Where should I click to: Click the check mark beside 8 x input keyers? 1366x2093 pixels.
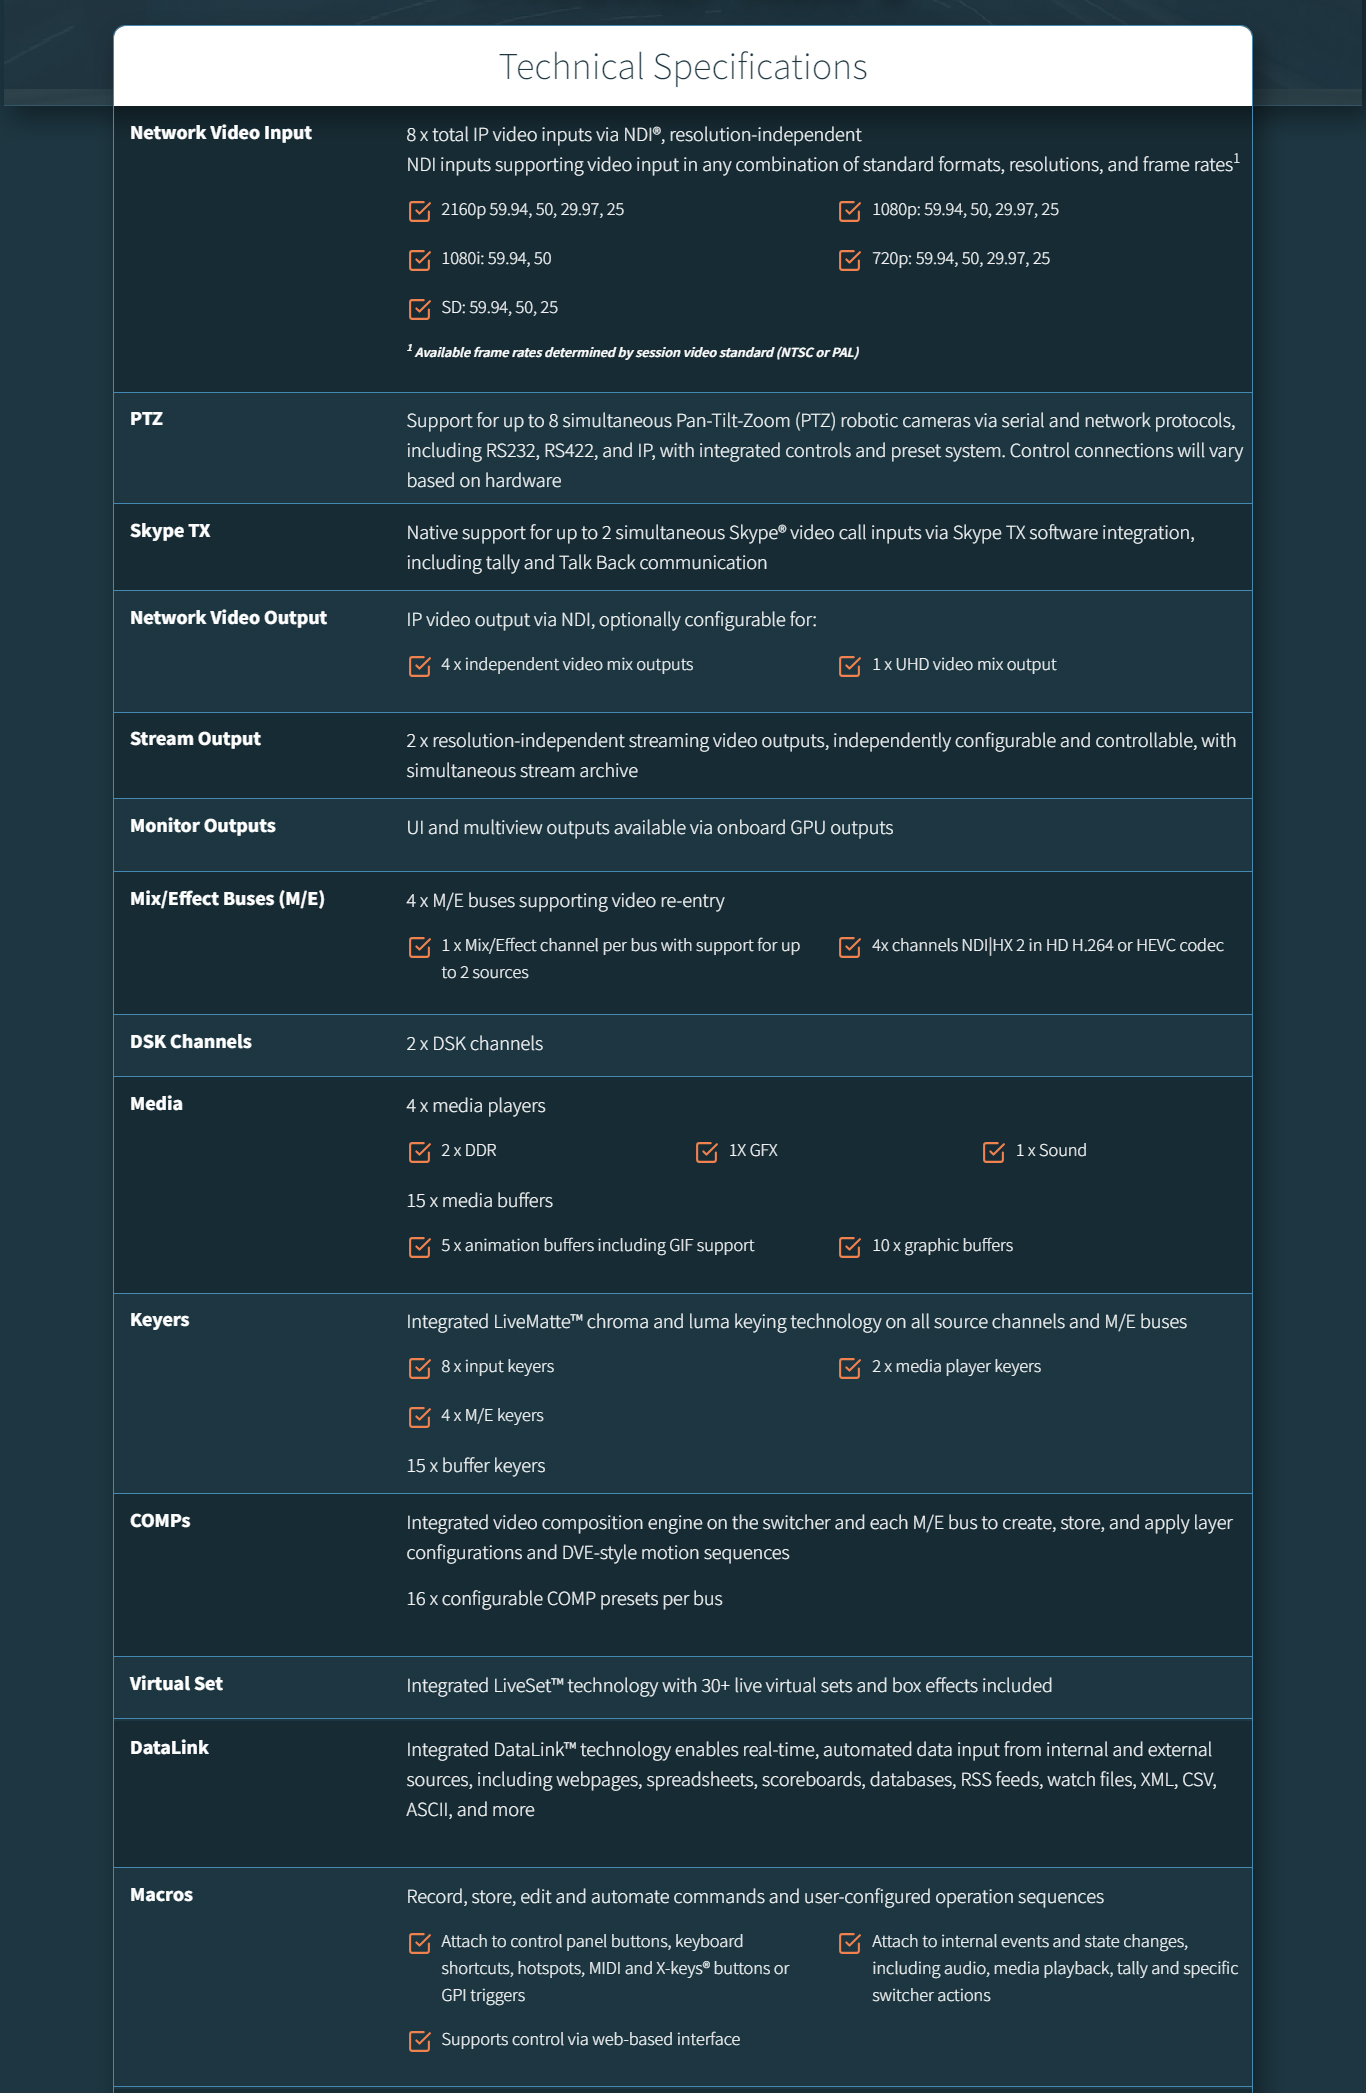pyautogui.click(x=420, y=1368)
